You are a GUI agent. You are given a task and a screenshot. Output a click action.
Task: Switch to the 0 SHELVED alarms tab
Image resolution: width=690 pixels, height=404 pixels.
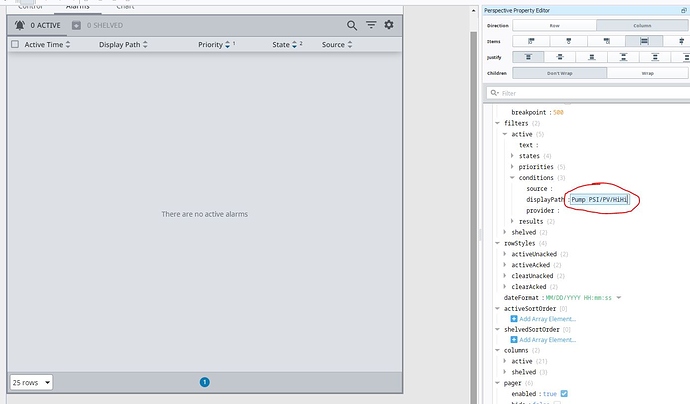[98, 26]
